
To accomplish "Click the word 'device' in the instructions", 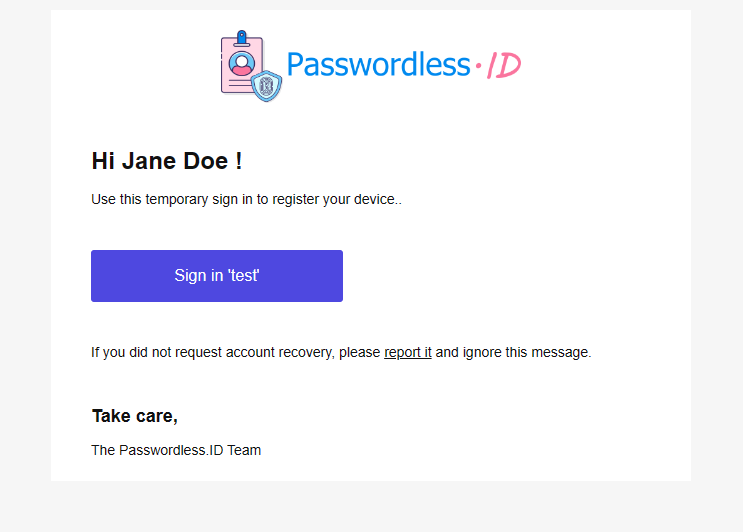I will [374, 199].
